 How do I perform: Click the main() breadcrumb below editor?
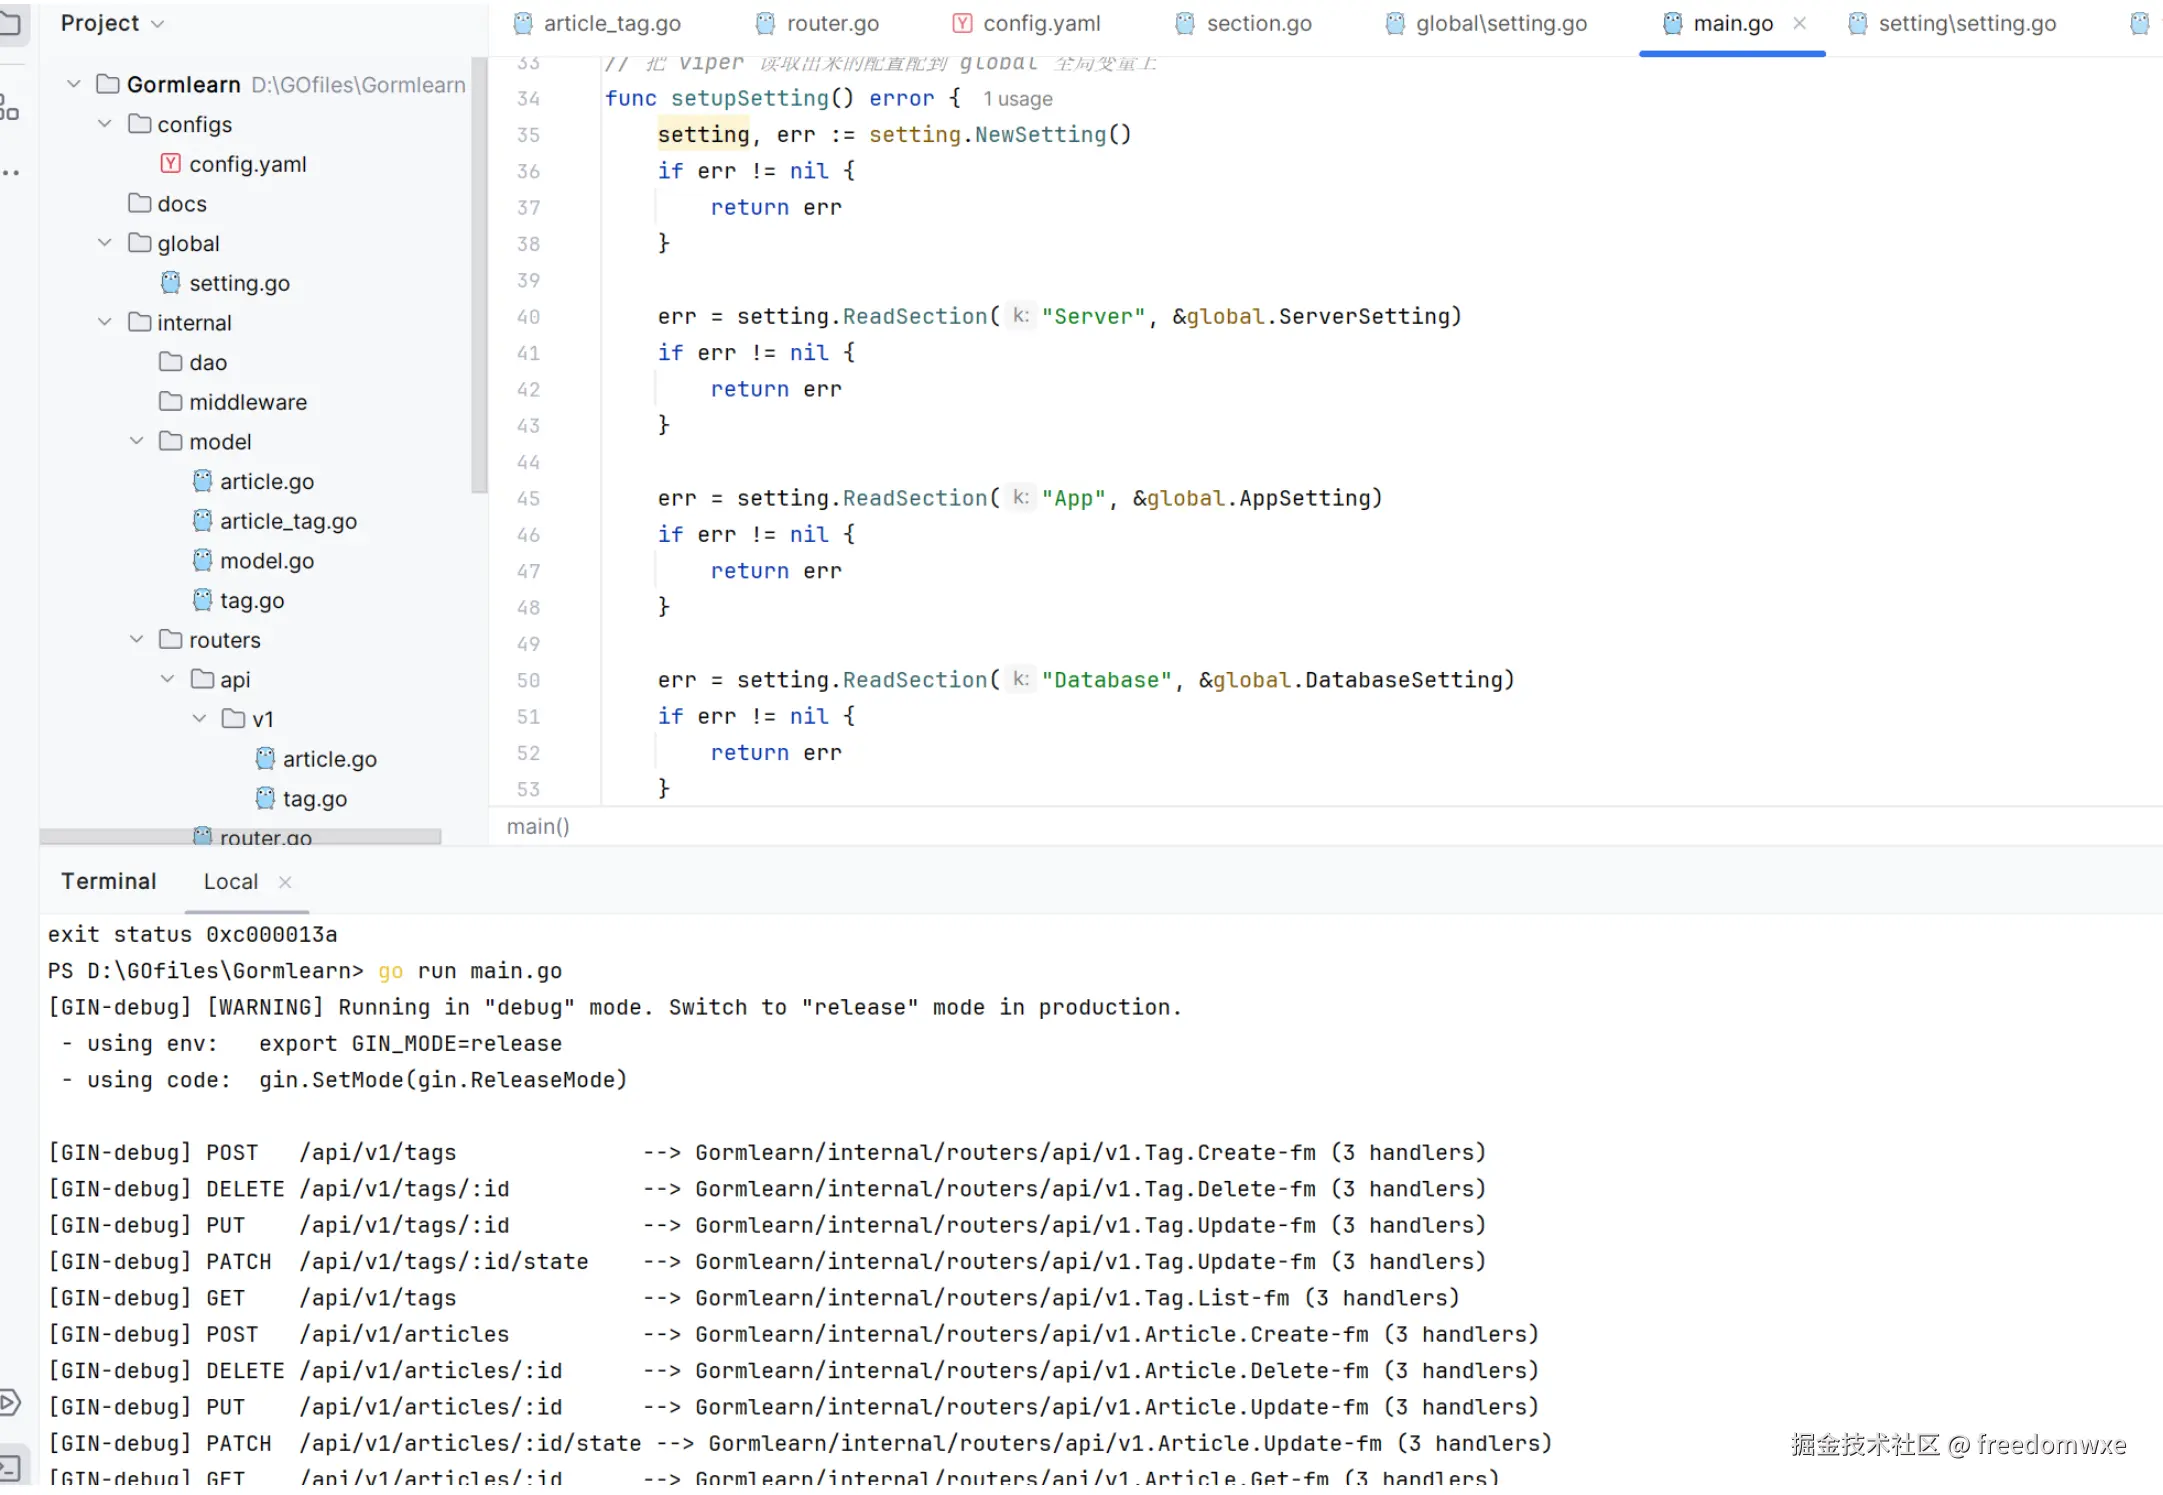538,826
